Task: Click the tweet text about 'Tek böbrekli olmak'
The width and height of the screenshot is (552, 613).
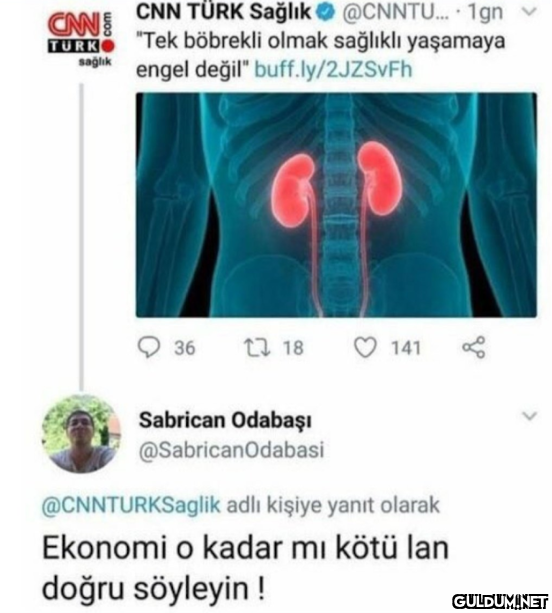Action: coord(321,55)
